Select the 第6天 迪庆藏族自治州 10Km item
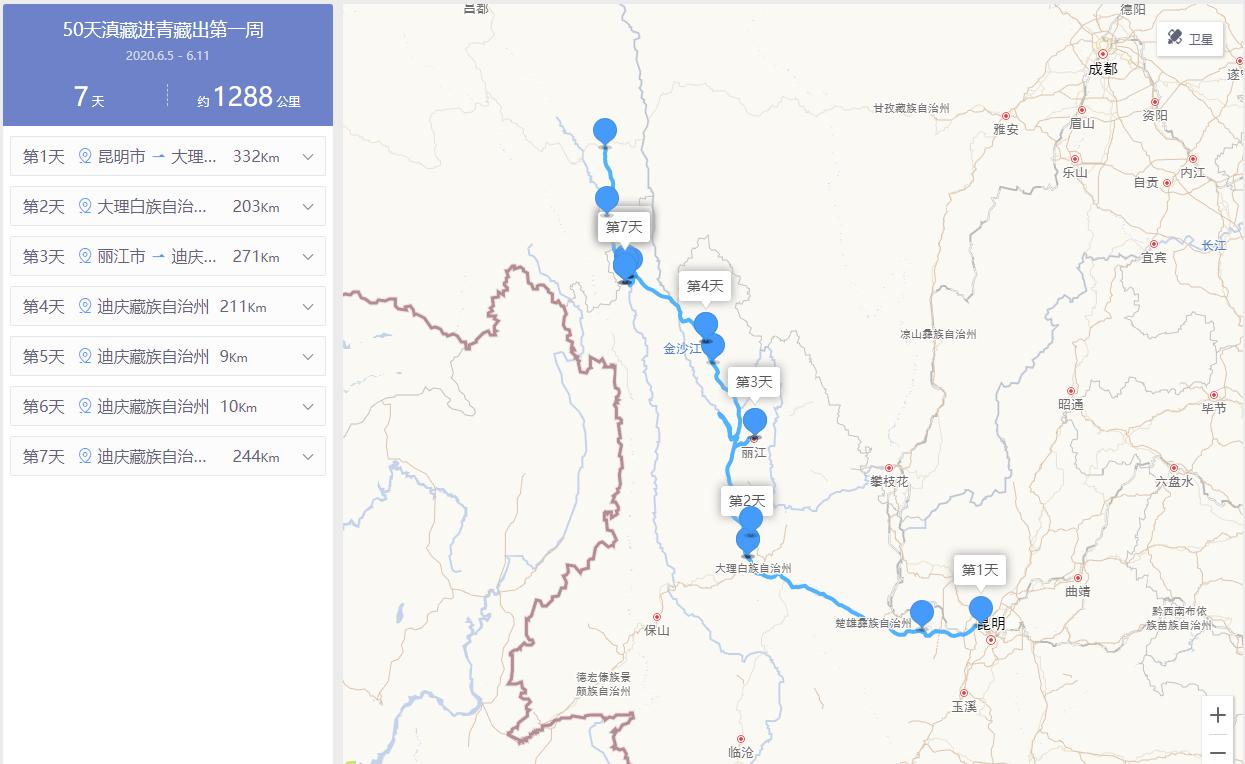This screenshot has width=1245, height=764. pyautogui.click(x=168, y=406)
